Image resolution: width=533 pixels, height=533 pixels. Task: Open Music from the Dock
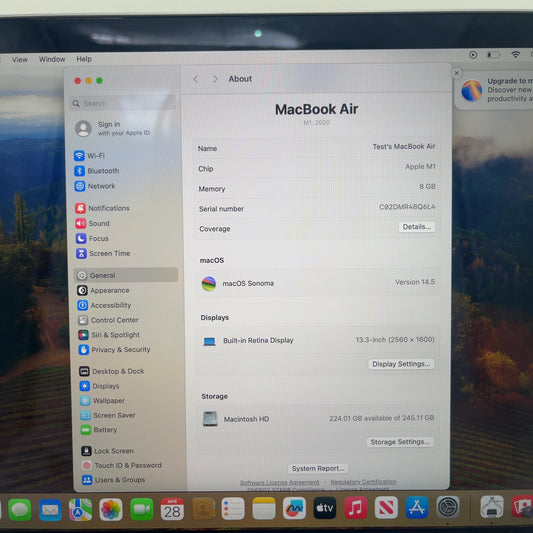click(356, 508)
